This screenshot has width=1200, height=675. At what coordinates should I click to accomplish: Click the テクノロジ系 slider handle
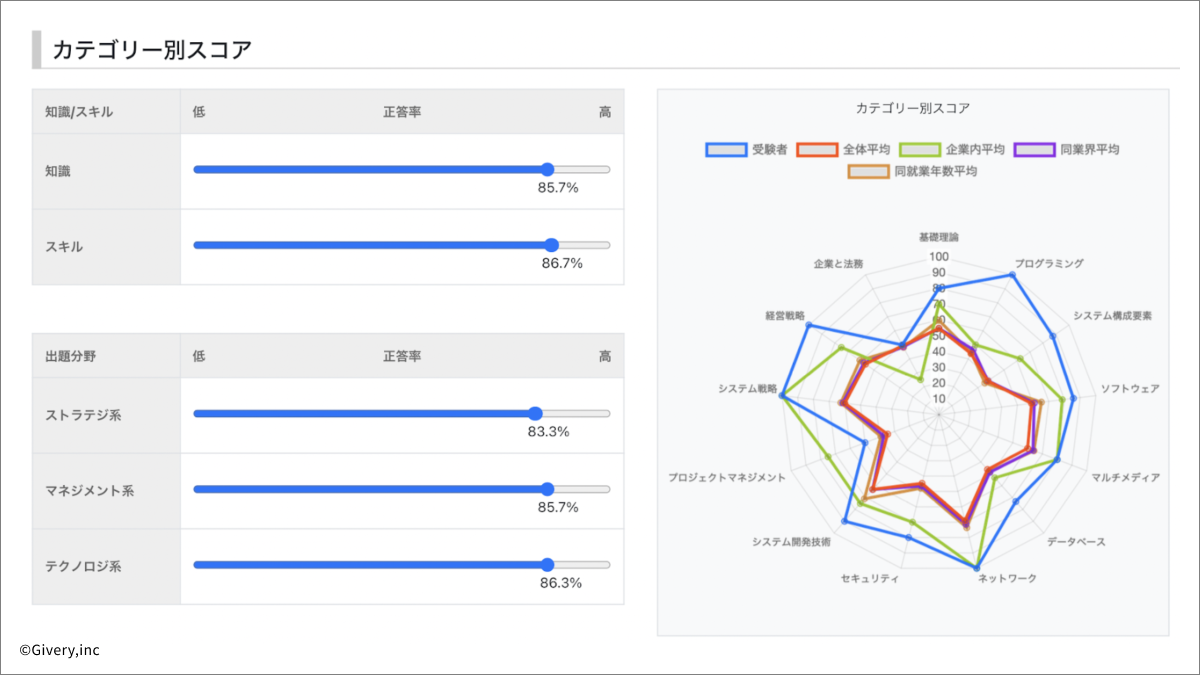(x=546, y=565)
